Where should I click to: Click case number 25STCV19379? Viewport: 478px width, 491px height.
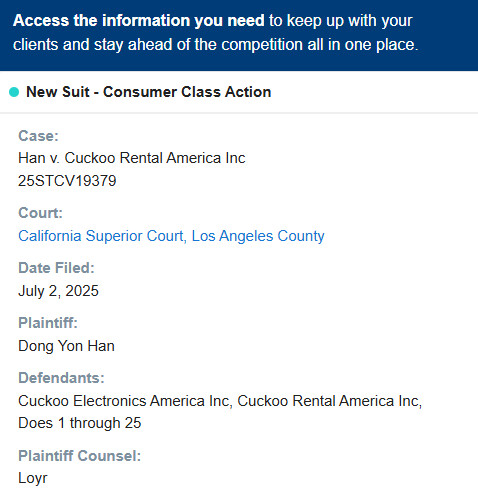[67, 181]
